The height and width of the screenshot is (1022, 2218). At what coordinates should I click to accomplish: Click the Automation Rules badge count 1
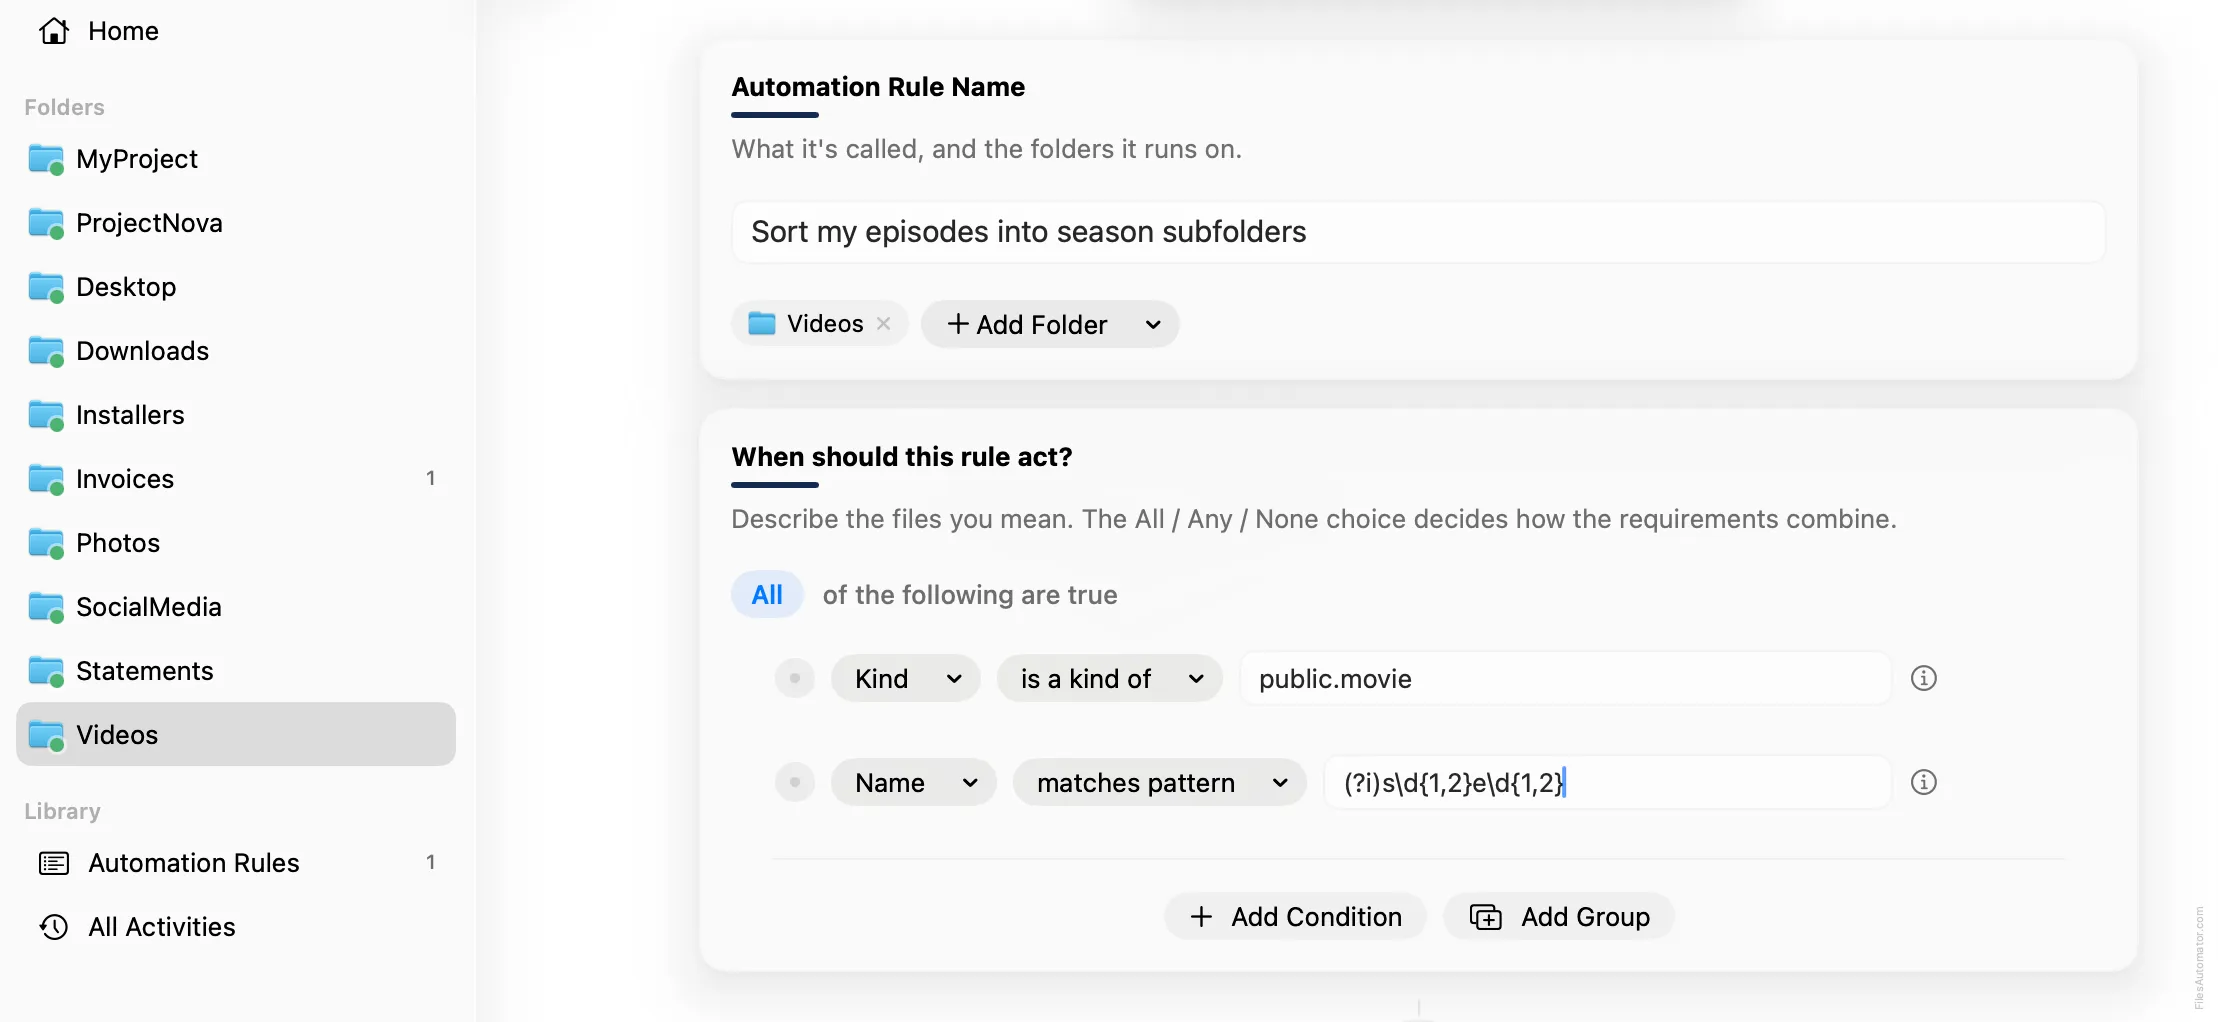click(430, 862)
